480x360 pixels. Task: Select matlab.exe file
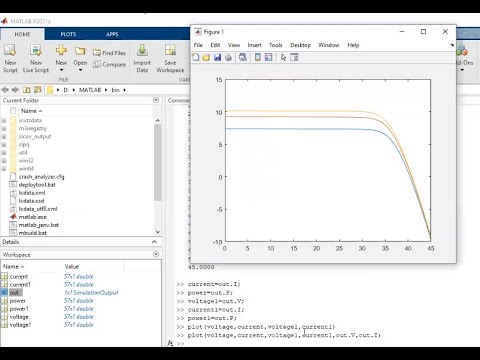[32, 217]
